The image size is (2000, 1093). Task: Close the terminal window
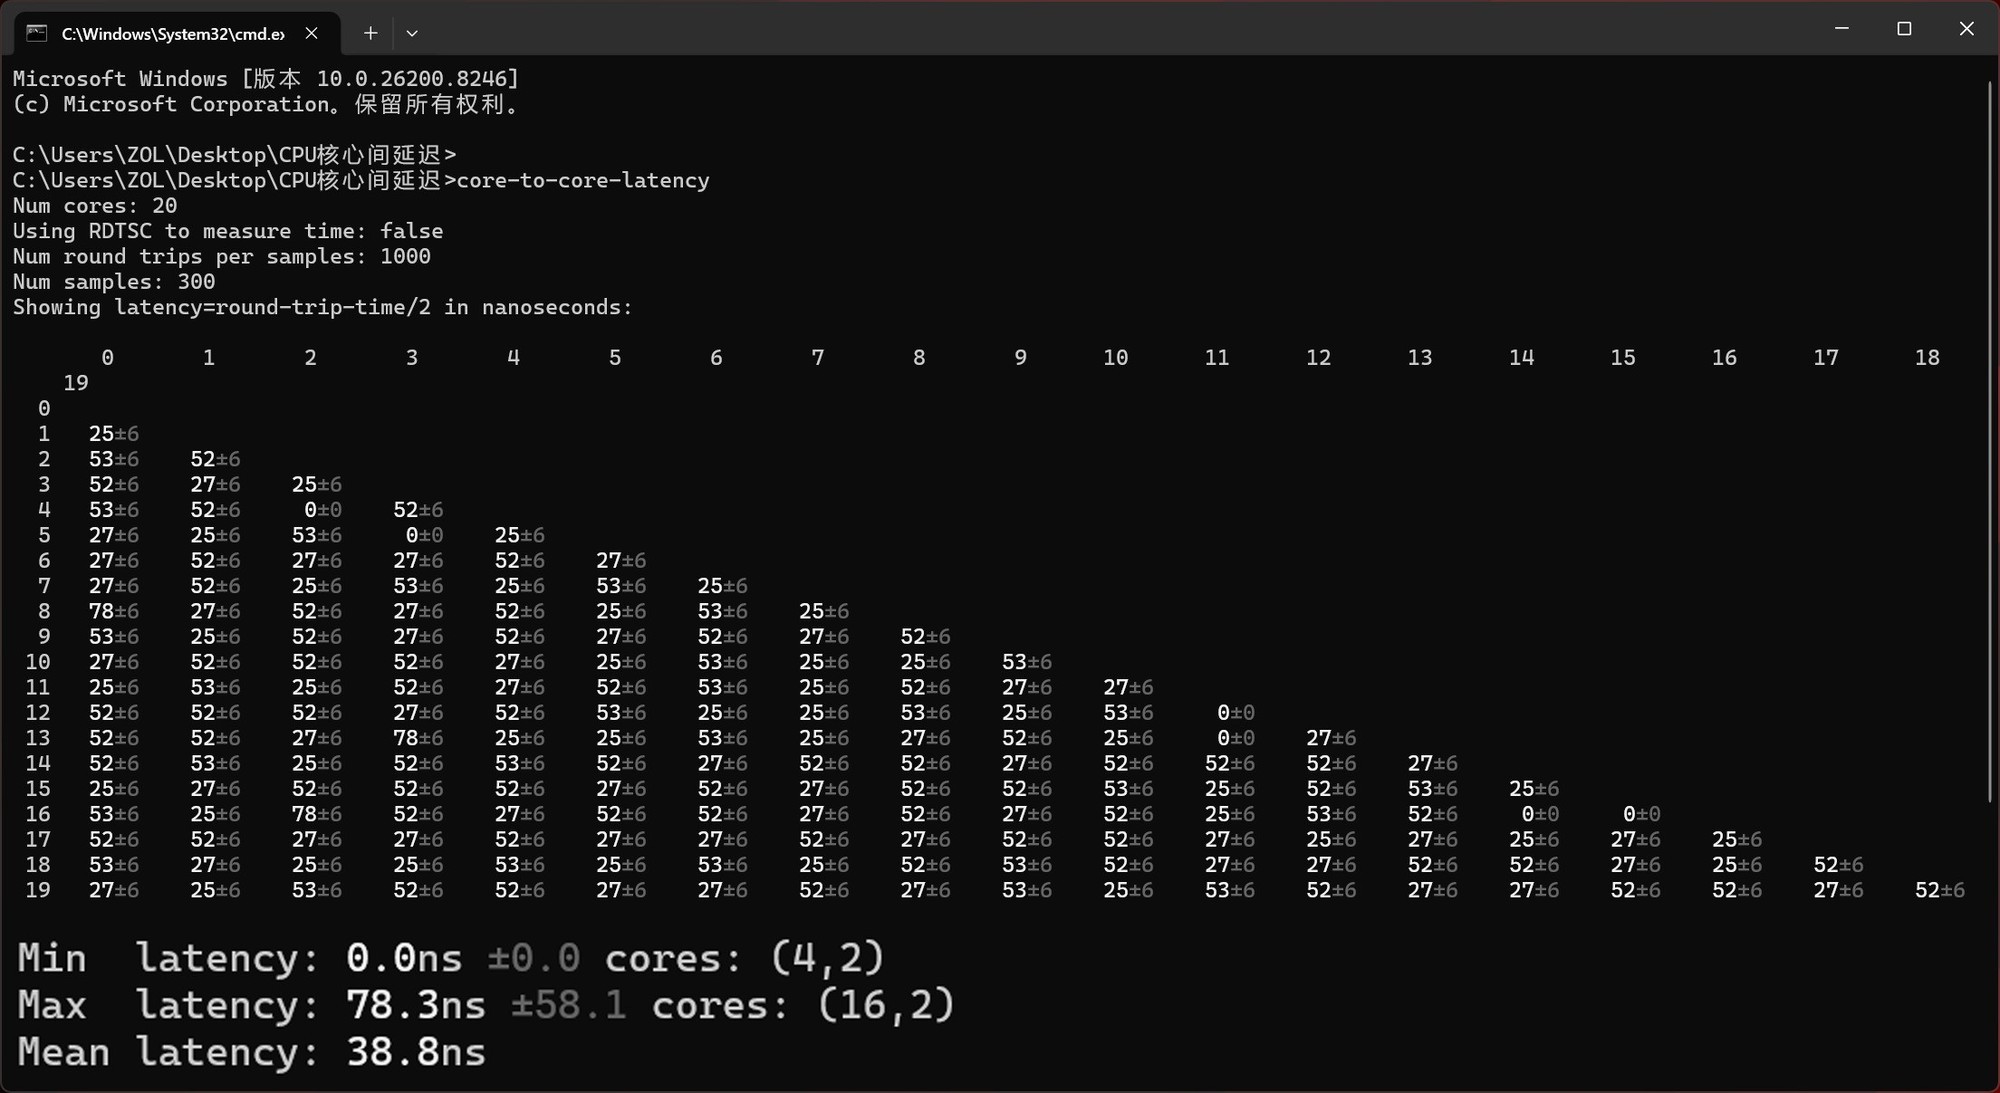click(x=1966, y=29)
